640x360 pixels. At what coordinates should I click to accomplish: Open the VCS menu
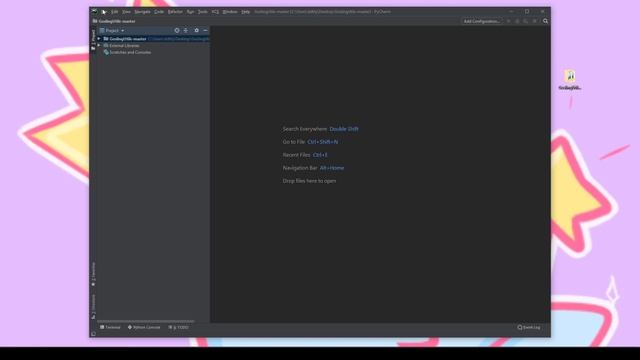click(215, 12)
